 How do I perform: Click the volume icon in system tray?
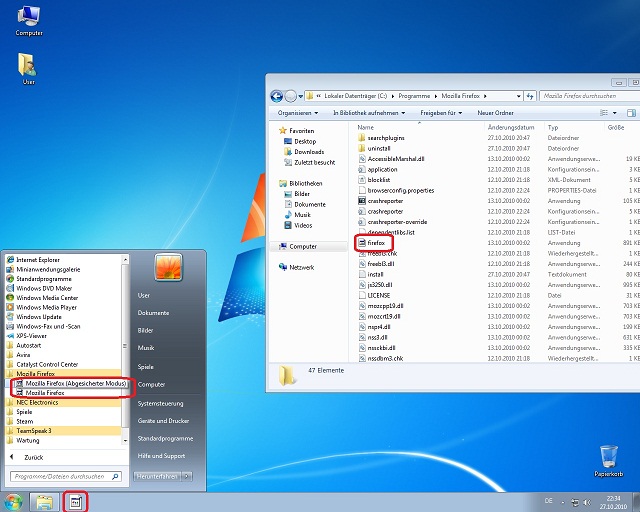click(x=587, y=502)
